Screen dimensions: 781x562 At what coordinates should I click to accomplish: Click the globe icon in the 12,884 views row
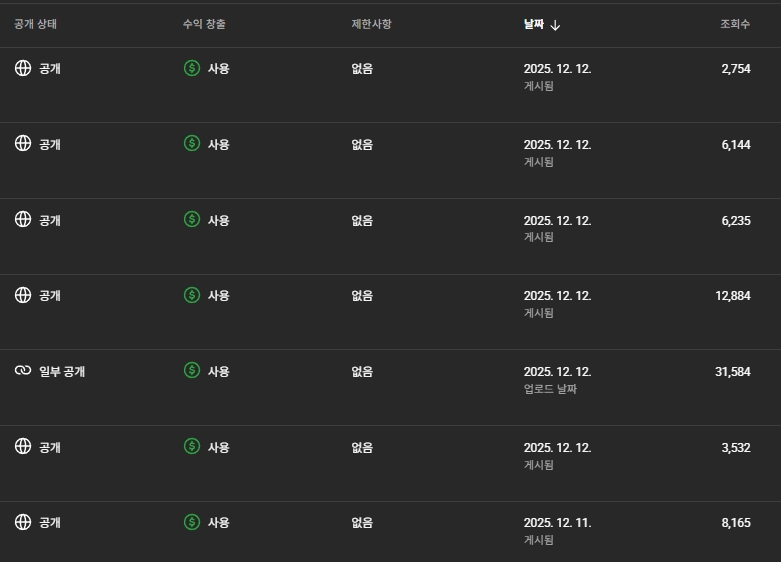23,295
